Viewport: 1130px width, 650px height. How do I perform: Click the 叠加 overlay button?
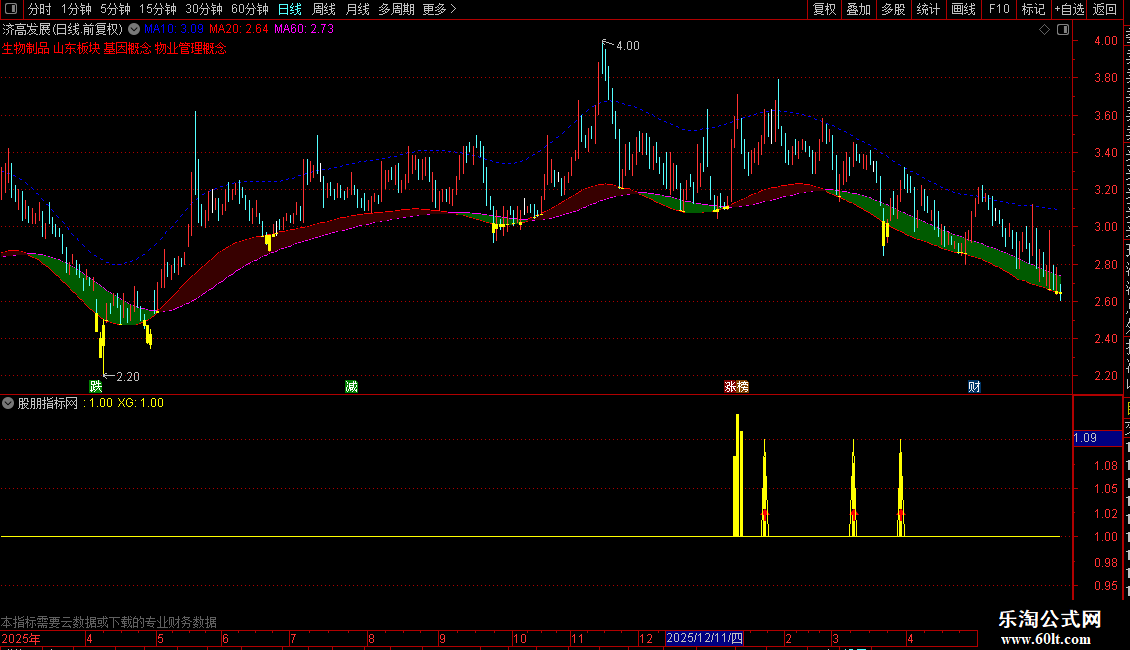click(x=858, y=9)
